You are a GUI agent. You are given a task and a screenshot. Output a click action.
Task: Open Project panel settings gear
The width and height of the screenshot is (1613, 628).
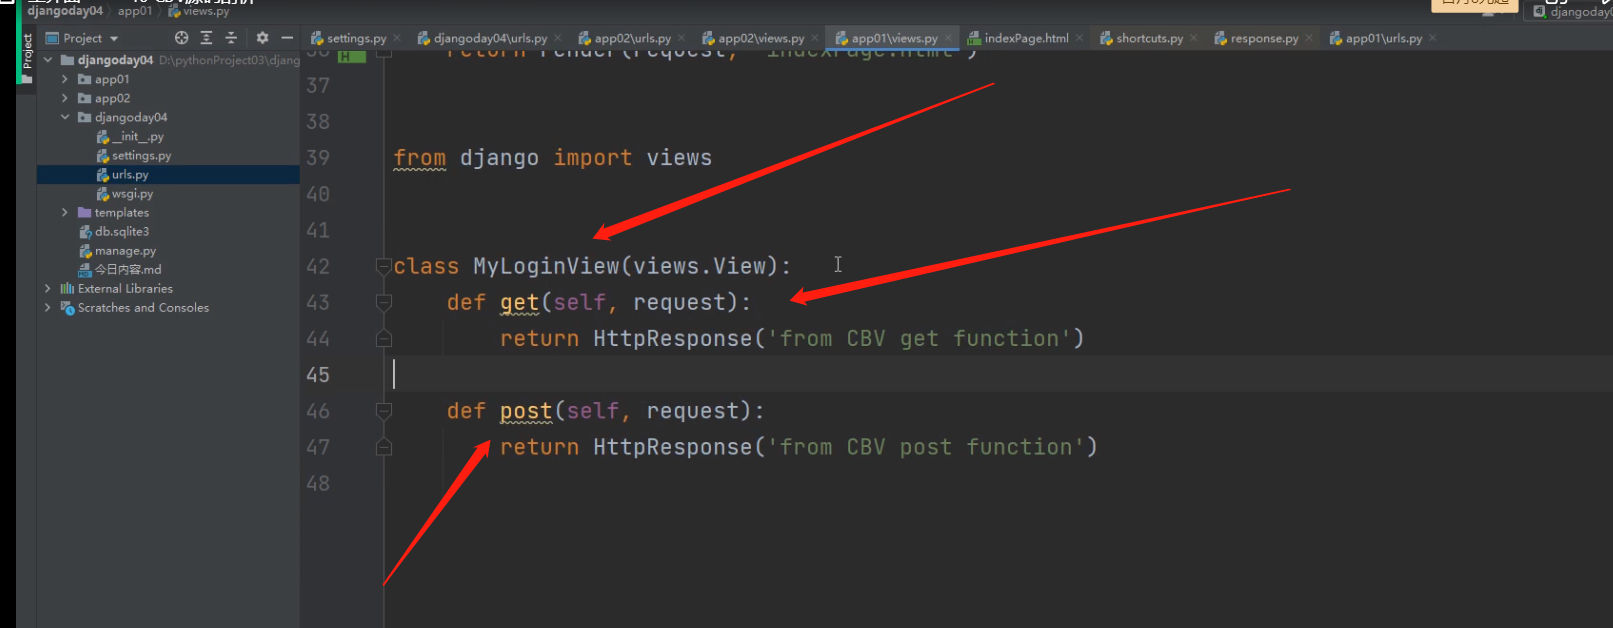pyautogui.click(x=262, y=38)
